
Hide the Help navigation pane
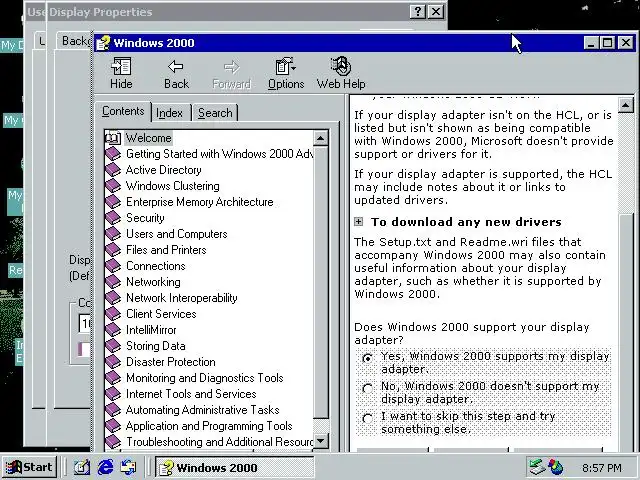121,74
